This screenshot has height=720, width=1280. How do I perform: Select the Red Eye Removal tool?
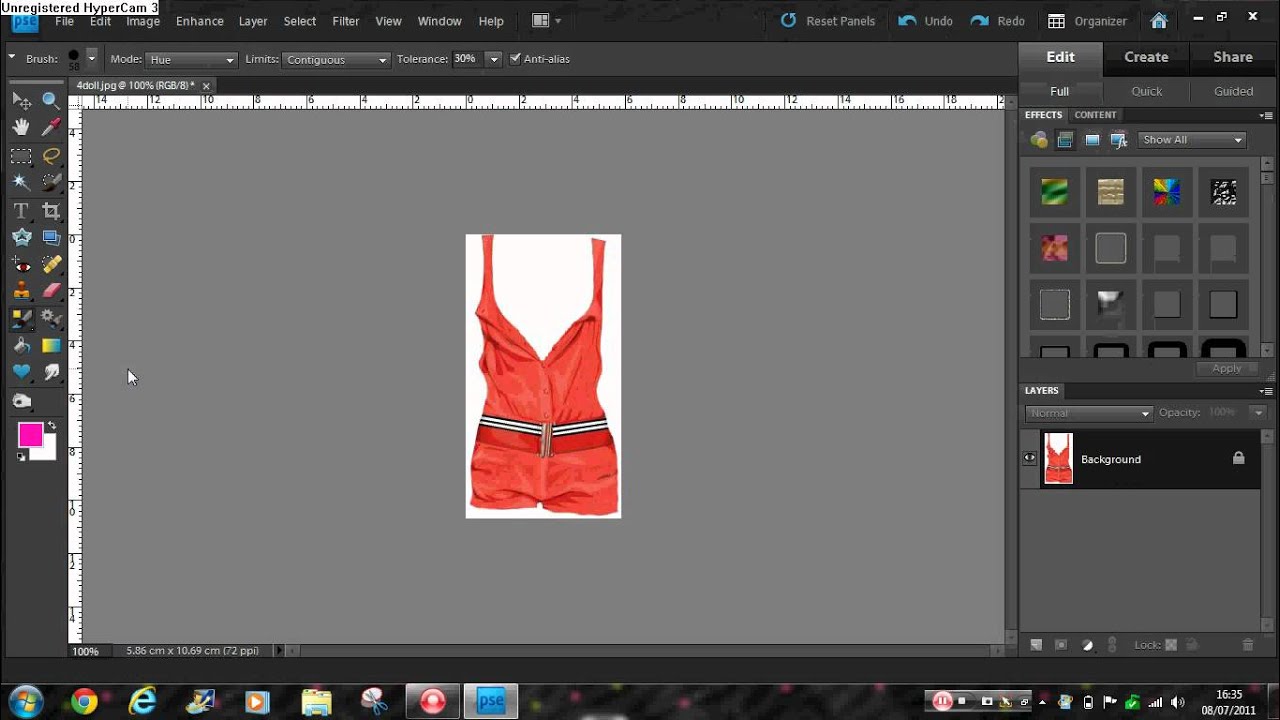point(21,265)
